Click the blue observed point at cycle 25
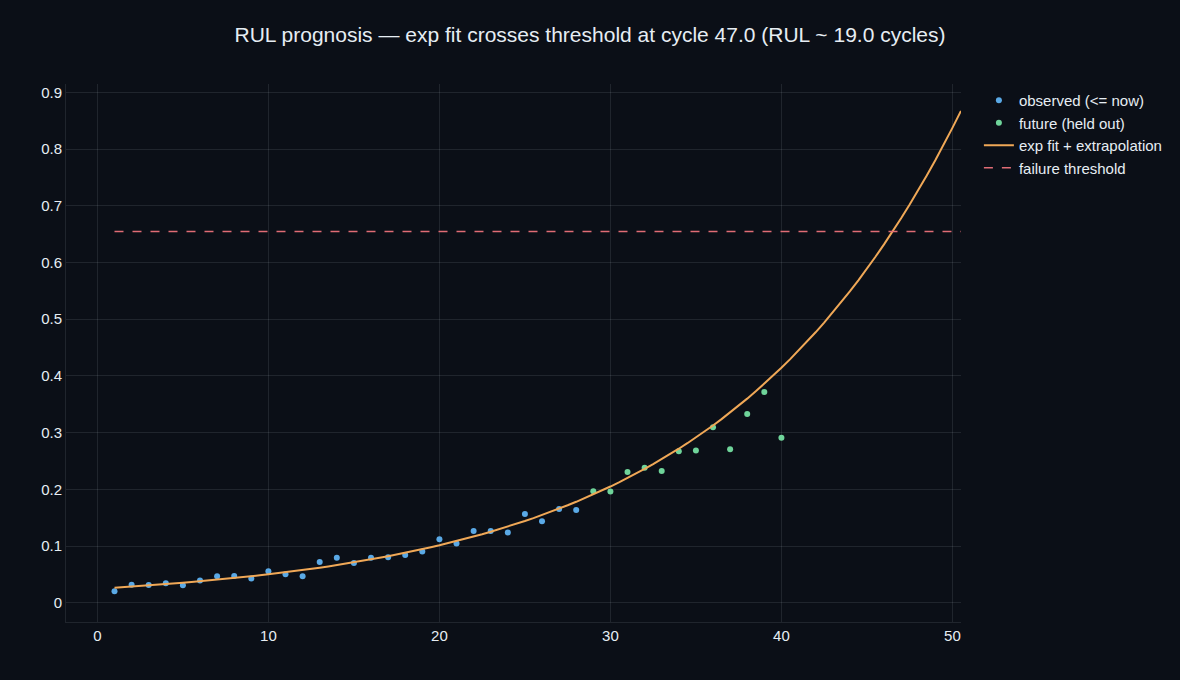The image size is (1180, 680). coord(525,515)
